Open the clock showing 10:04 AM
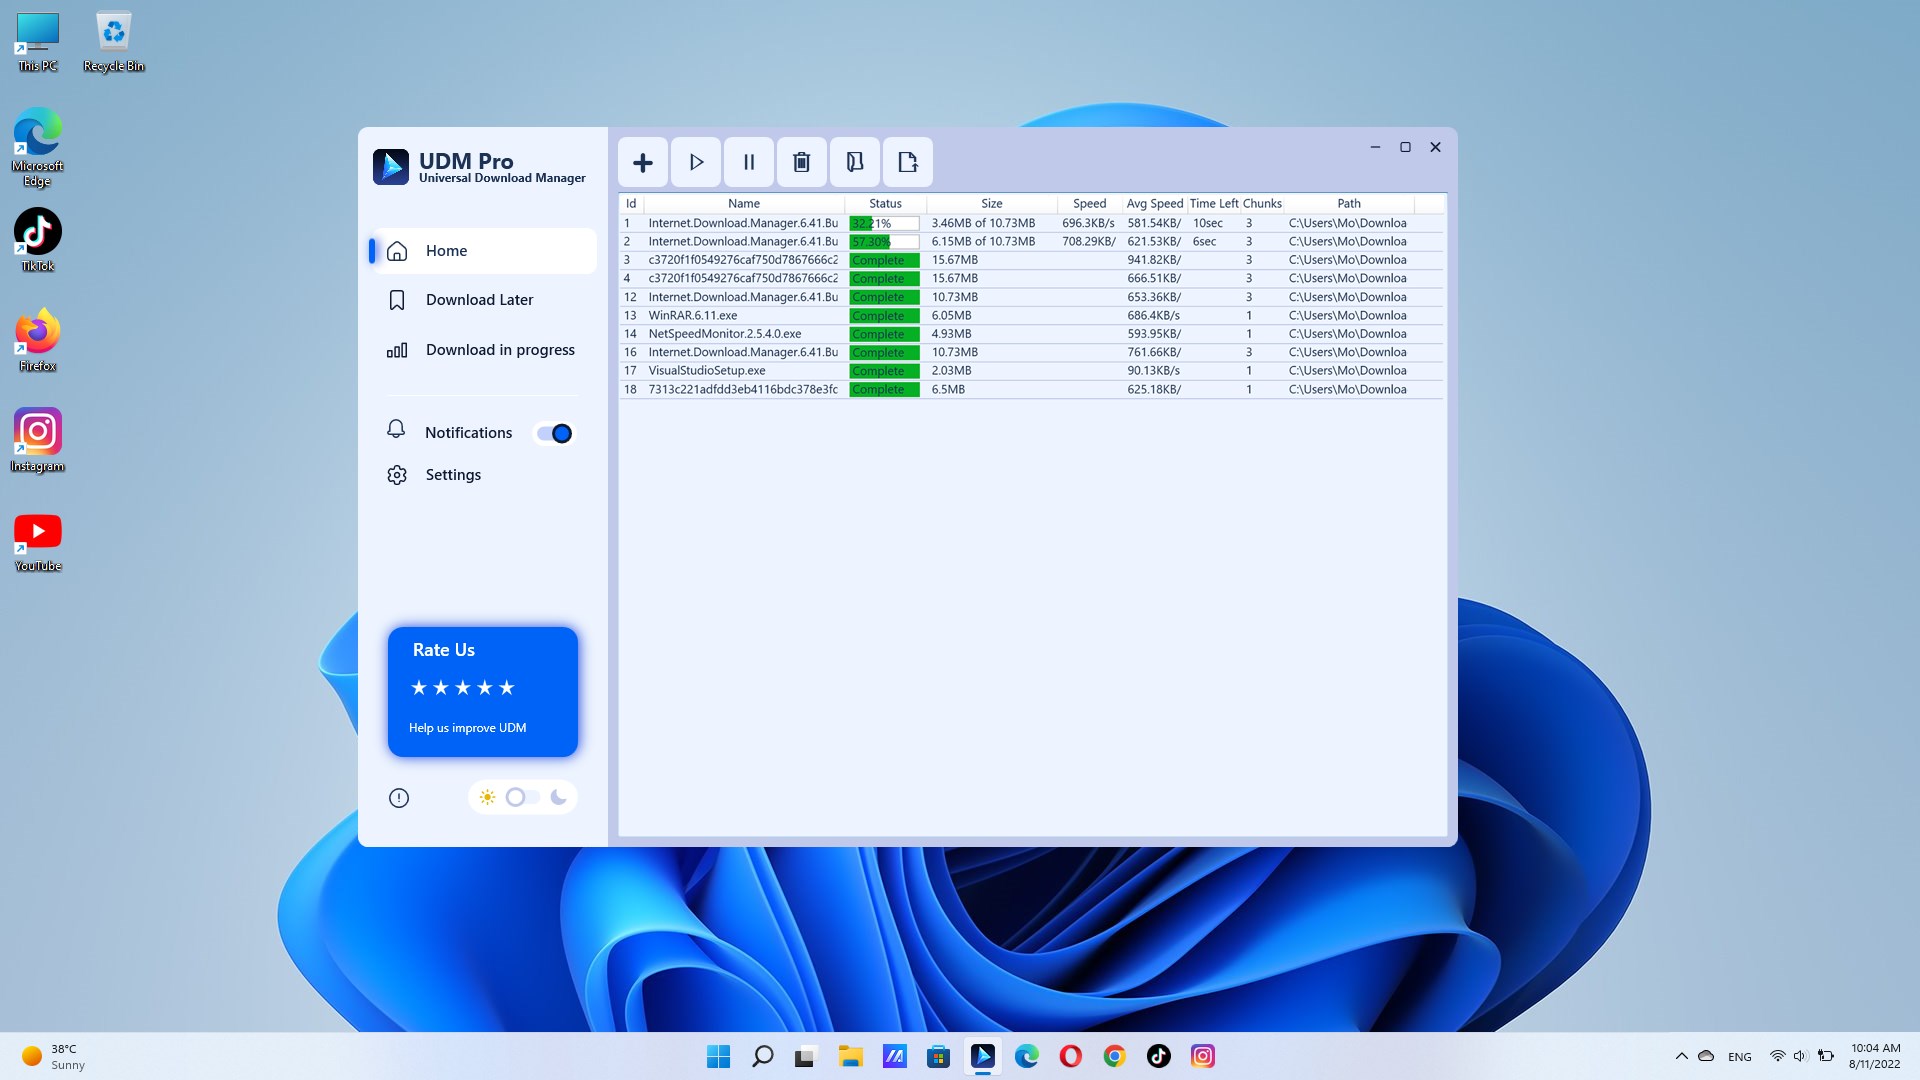Screen dimensions: 1920x1080 [x=1875, y=1056]
